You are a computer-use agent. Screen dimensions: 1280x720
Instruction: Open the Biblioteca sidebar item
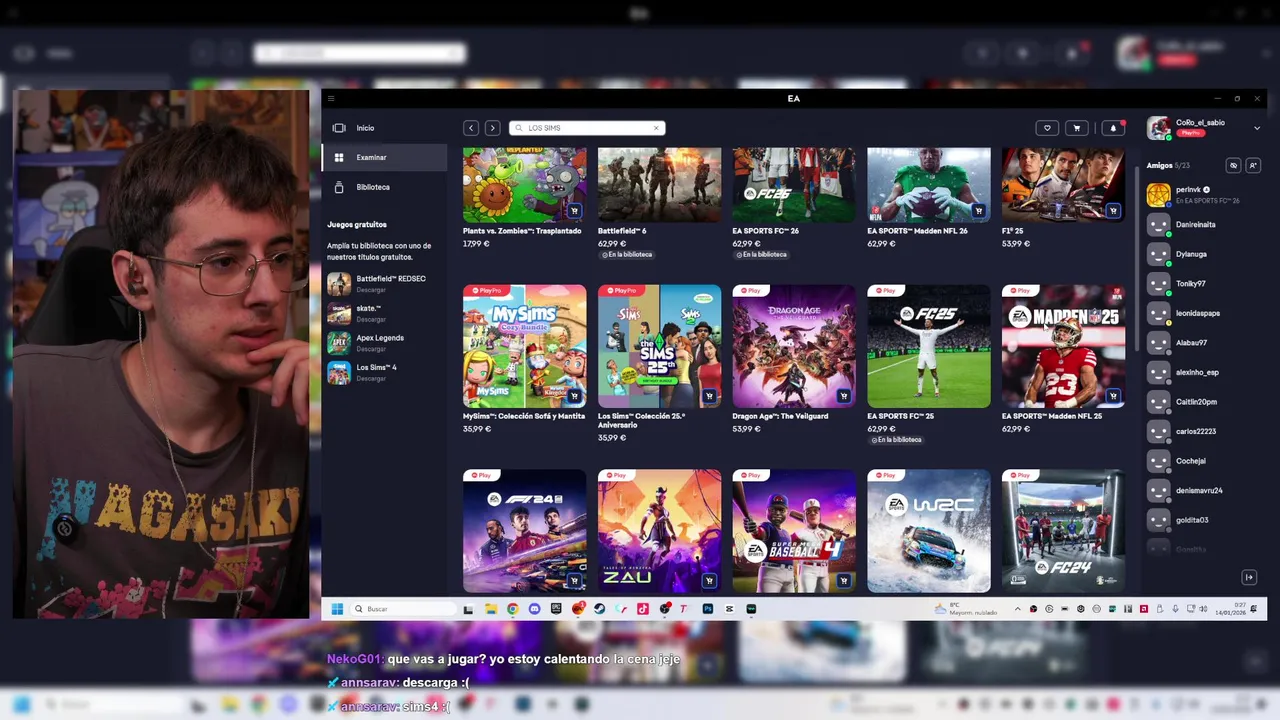click(x=384, y=187)
